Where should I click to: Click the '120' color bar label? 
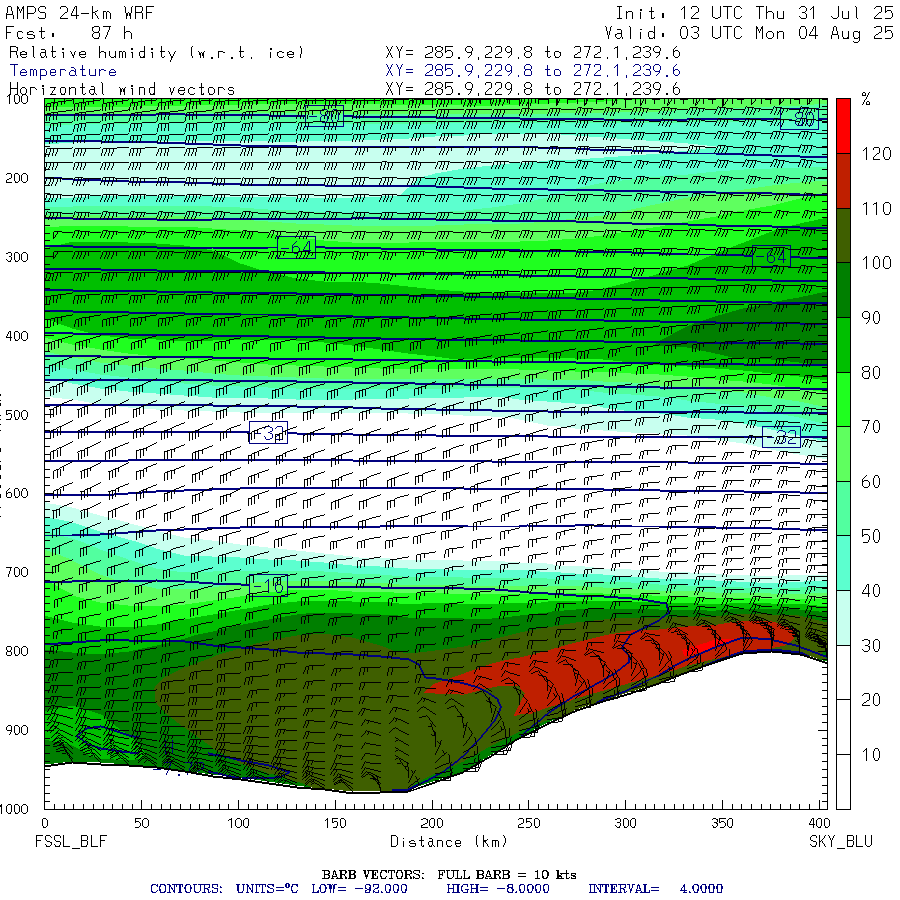tap(876, 154)
